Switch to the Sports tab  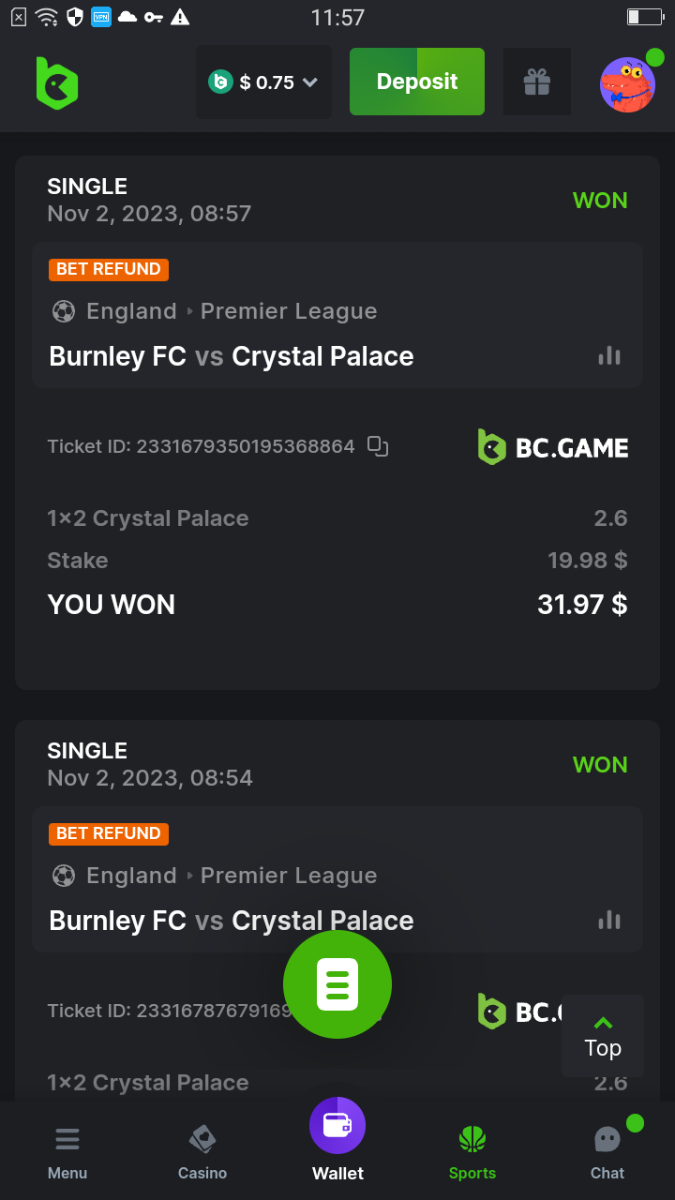[x=472, y=1151]
